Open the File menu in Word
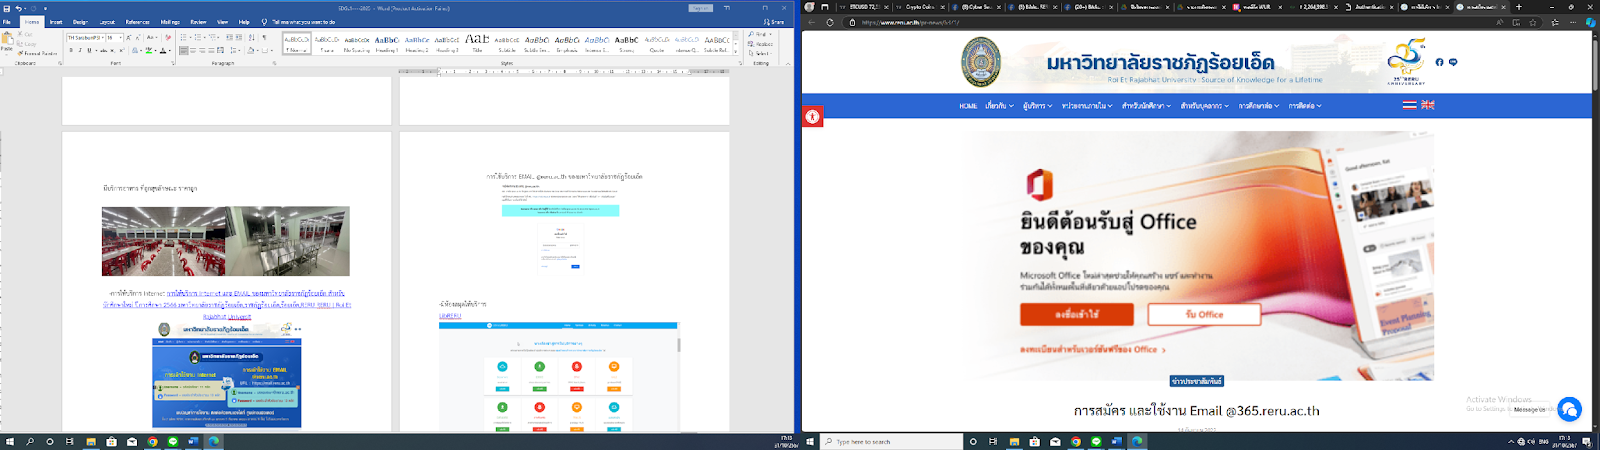Image resolution: width=1600 pixels, height=450 pixels. click(x=7, y=21)
